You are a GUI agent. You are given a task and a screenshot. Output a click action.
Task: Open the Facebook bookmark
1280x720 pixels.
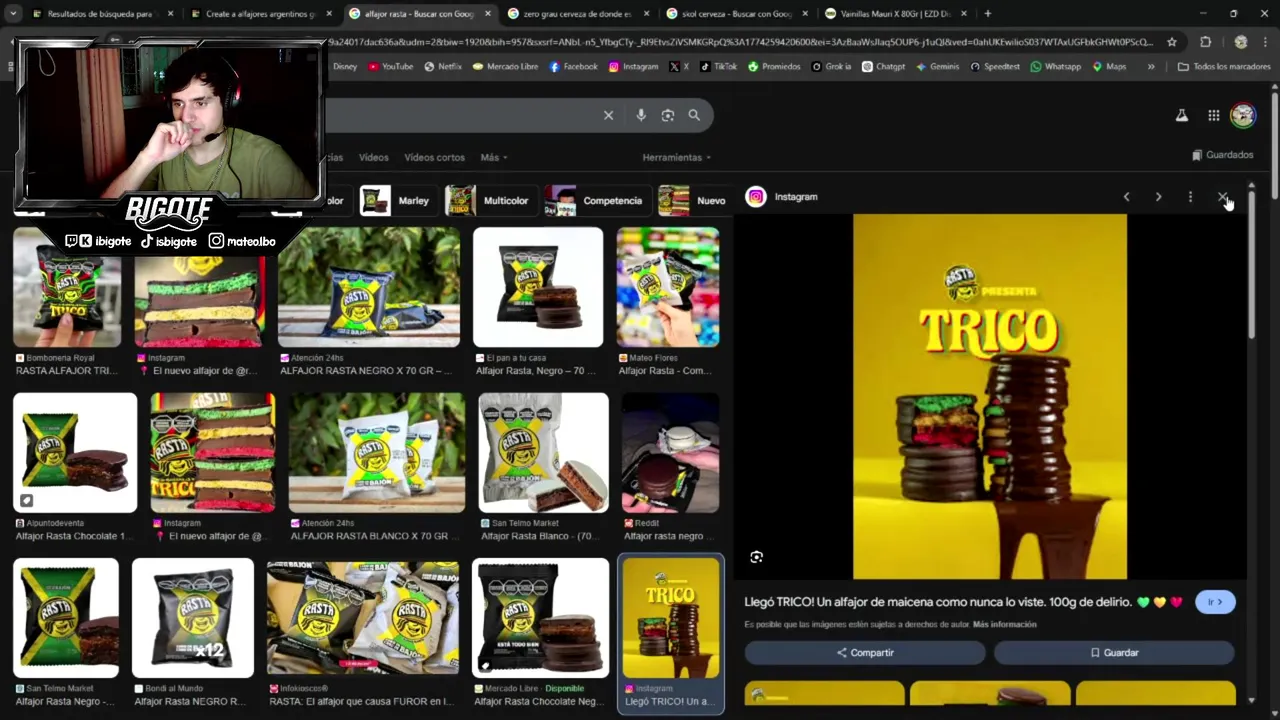click(574, 66)
